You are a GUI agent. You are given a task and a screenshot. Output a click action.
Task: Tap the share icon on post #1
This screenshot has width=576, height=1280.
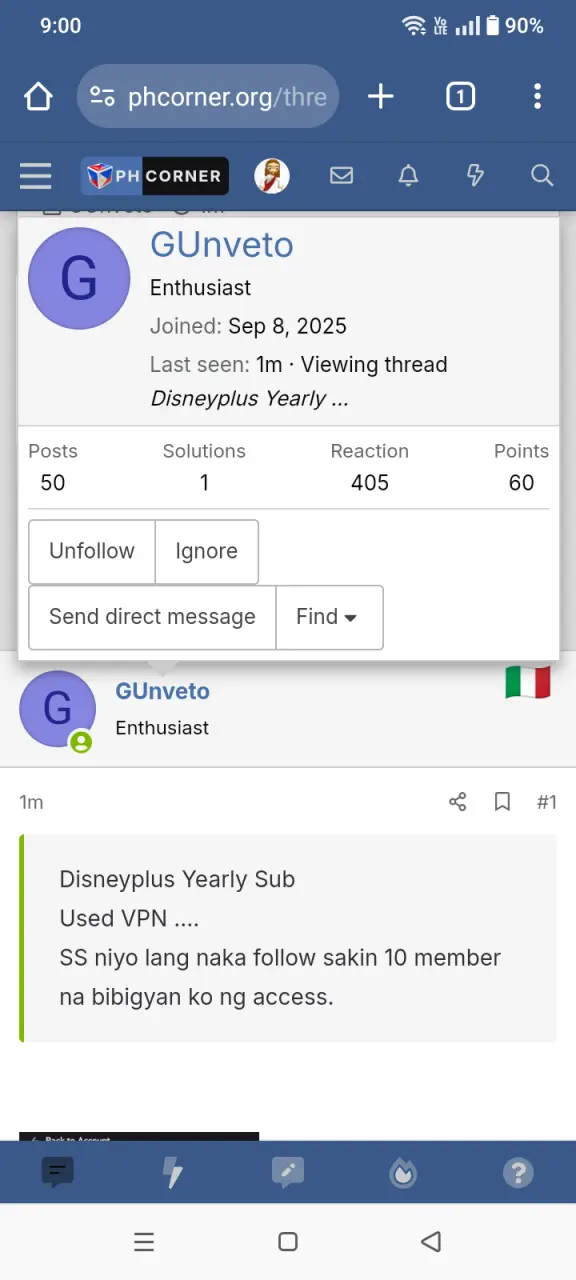coord(458,802)
